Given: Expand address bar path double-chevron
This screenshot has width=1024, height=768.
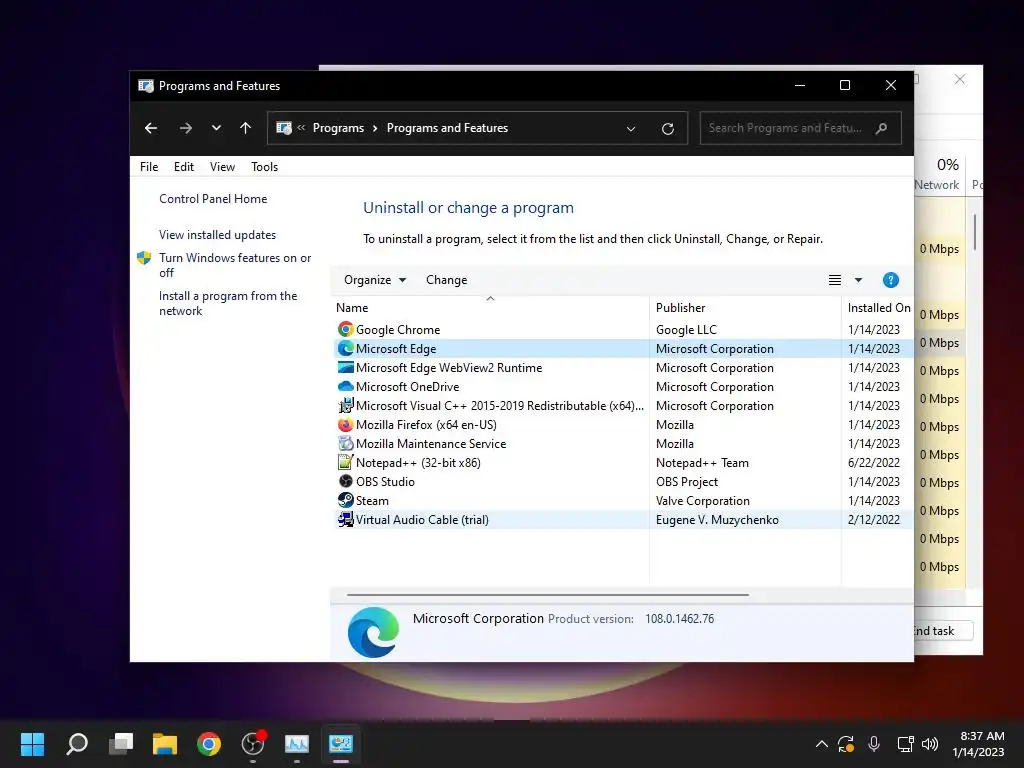Looking at the screenshot, I should pos(301,128).
